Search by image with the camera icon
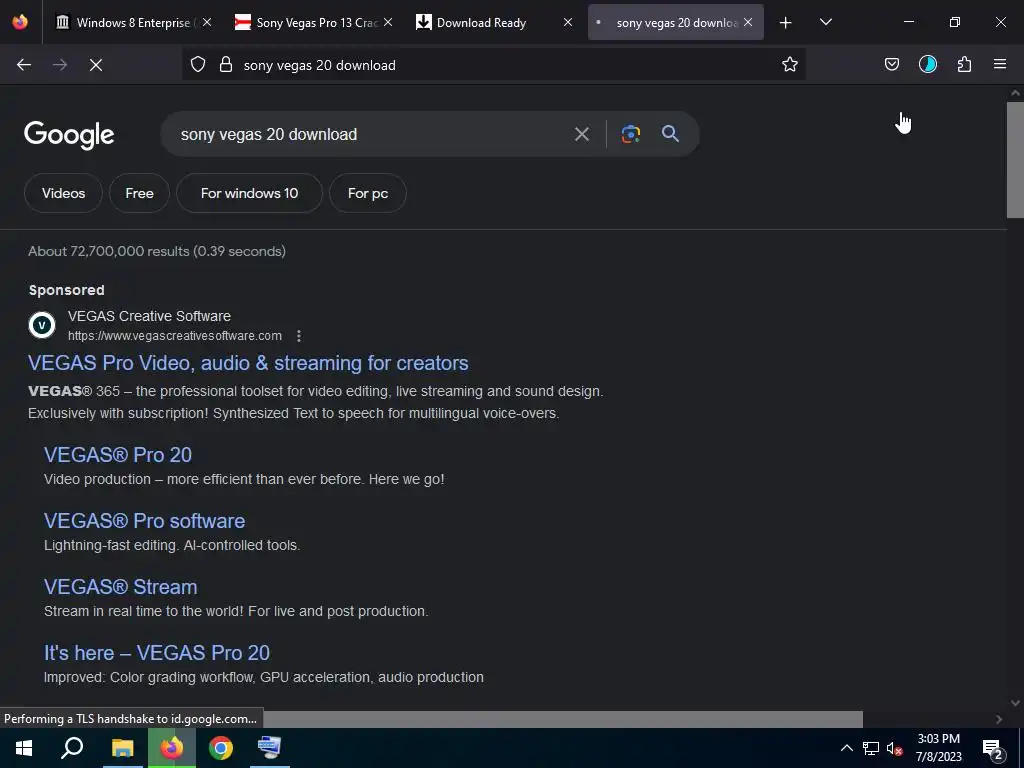The width and height of the screenshot is (1024, 768). 630,134
